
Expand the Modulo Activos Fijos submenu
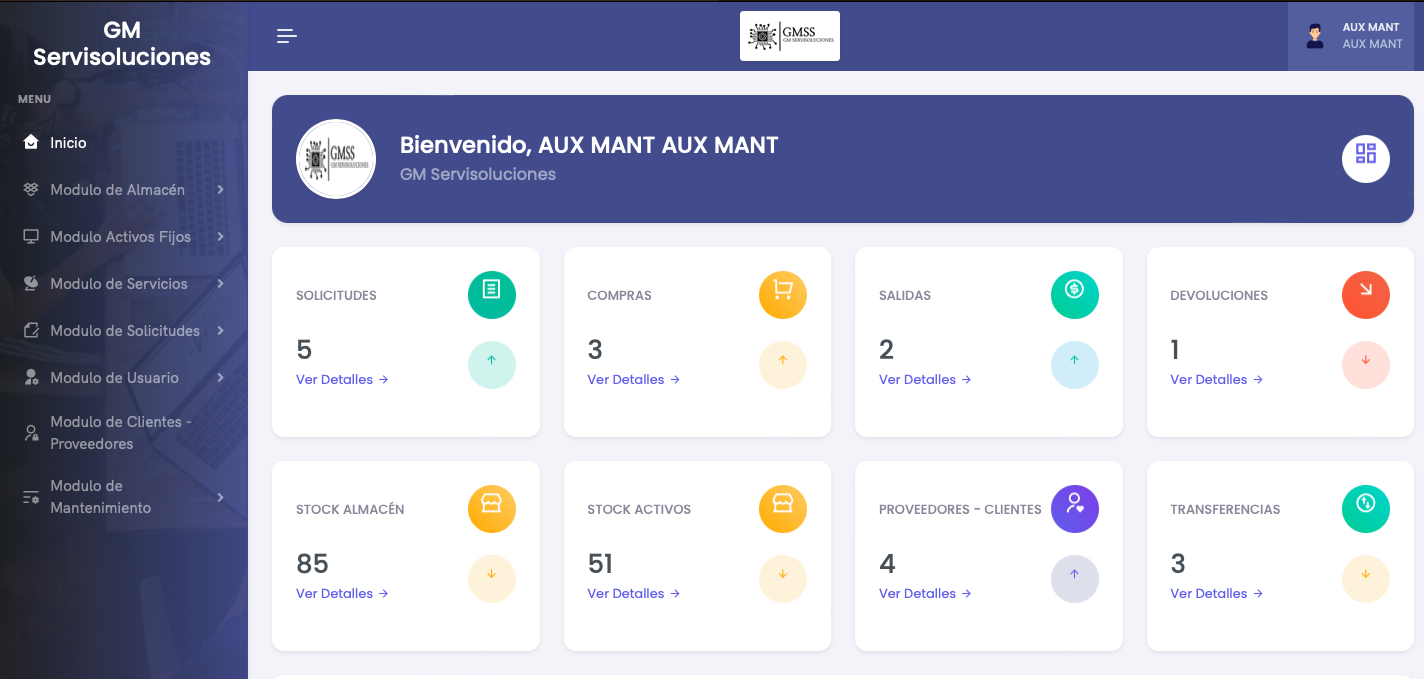click(x=120, y=237)
